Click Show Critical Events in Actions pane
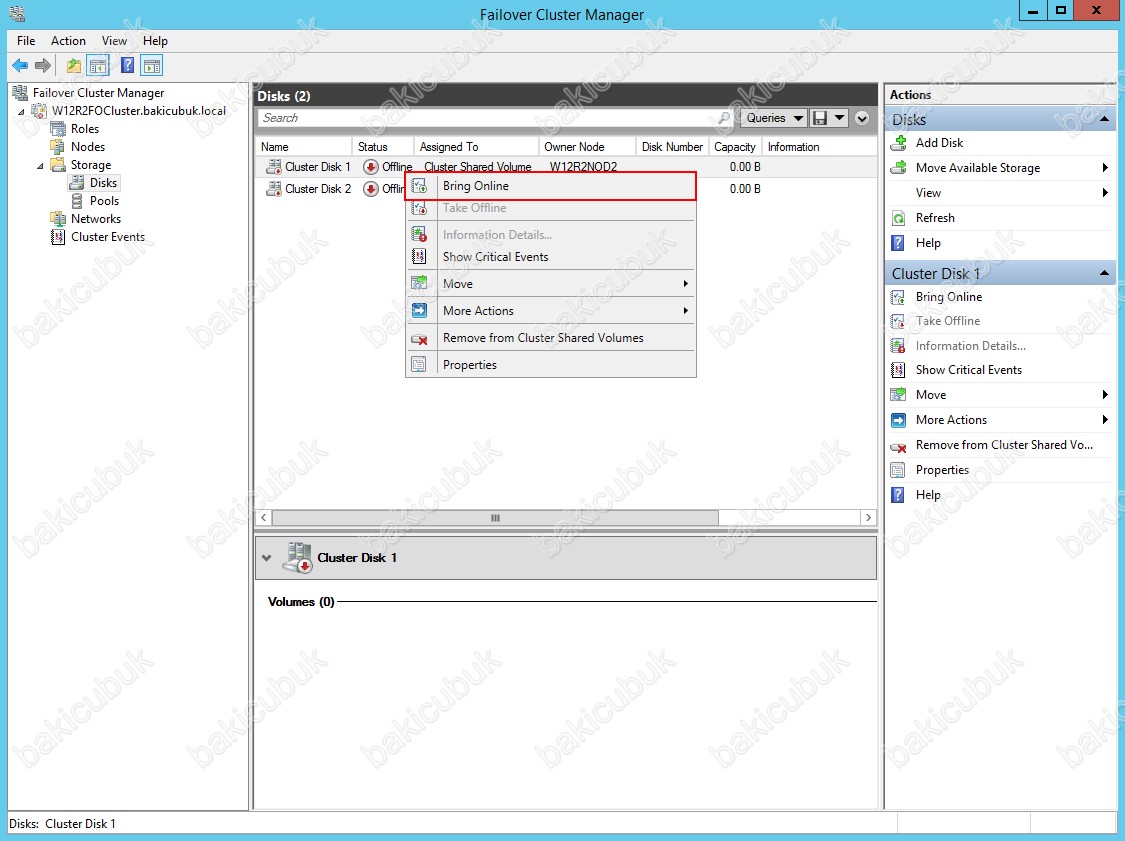This screenshot has width=1125, height=841. pyautogui.click(x=969, y=370)
